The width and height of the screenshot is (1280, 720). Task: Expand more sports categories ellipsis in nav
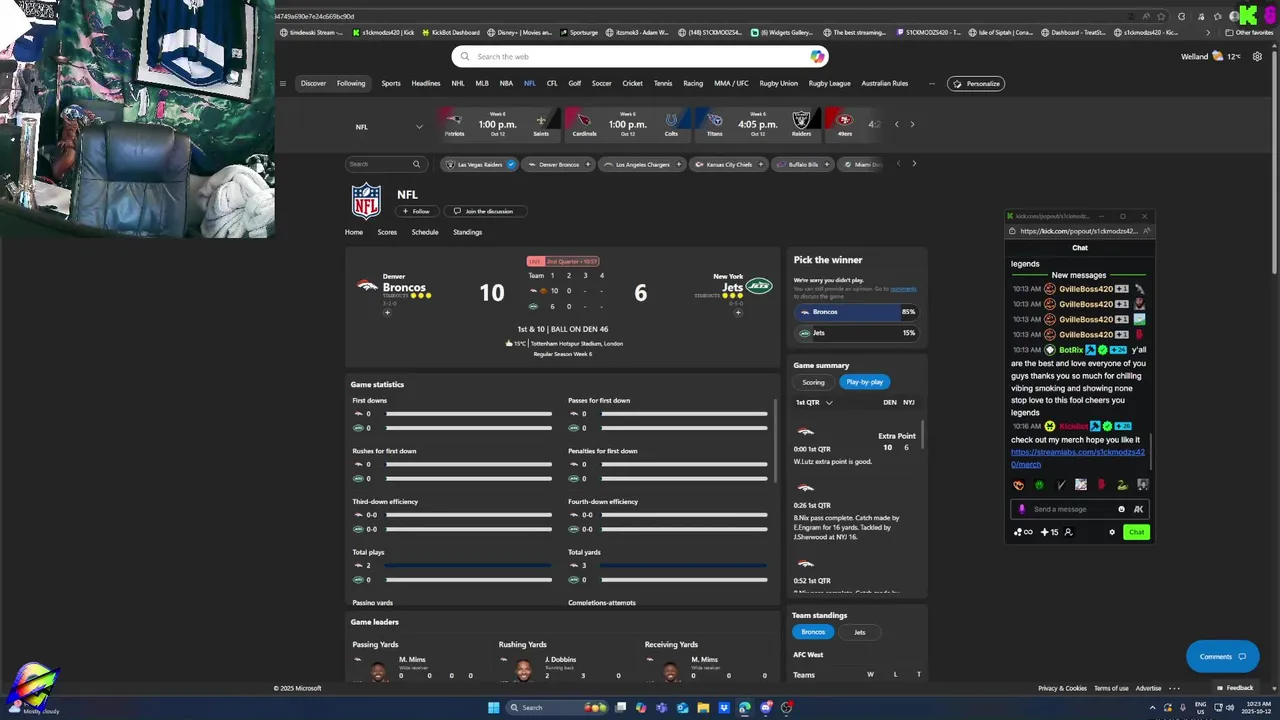tap(931, 83)
